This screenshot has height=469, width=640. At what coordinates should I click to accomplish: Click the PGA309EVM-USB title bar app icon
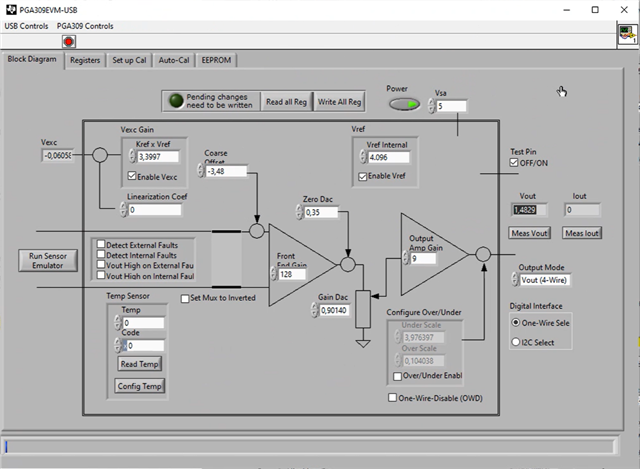11,9
